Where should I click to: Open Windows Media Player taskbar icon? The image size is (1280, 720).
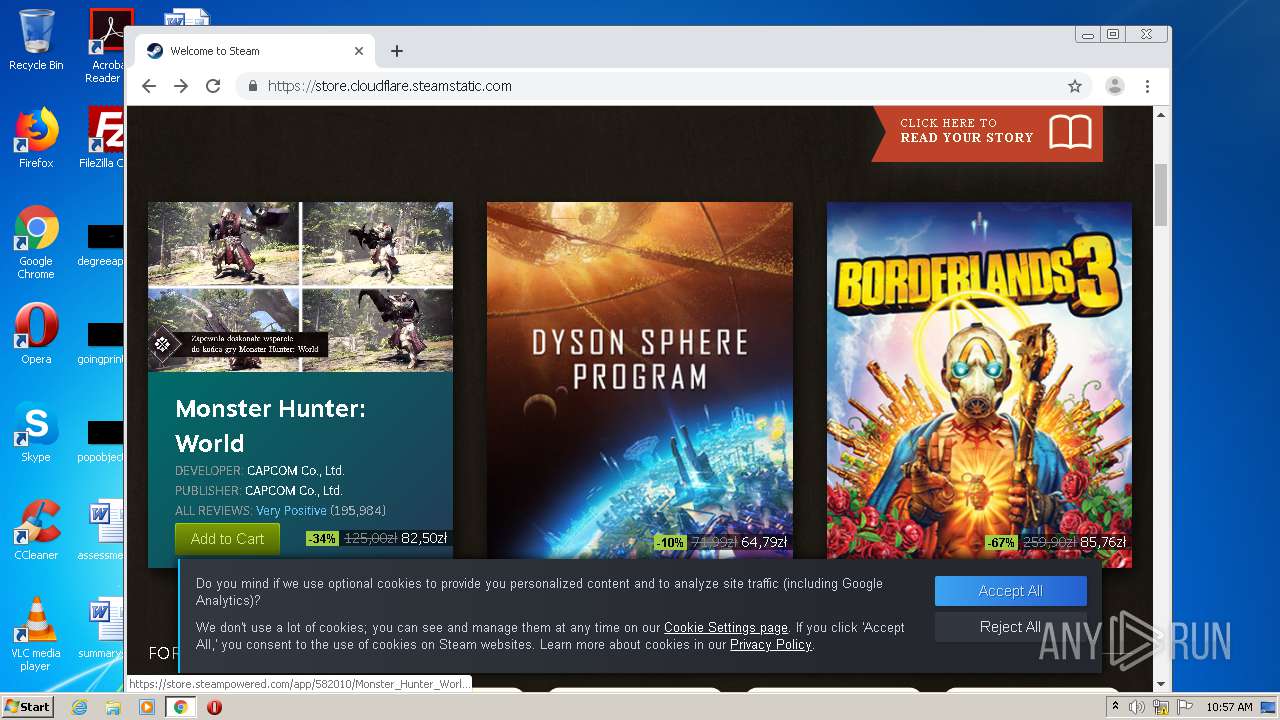coord(147,707)
